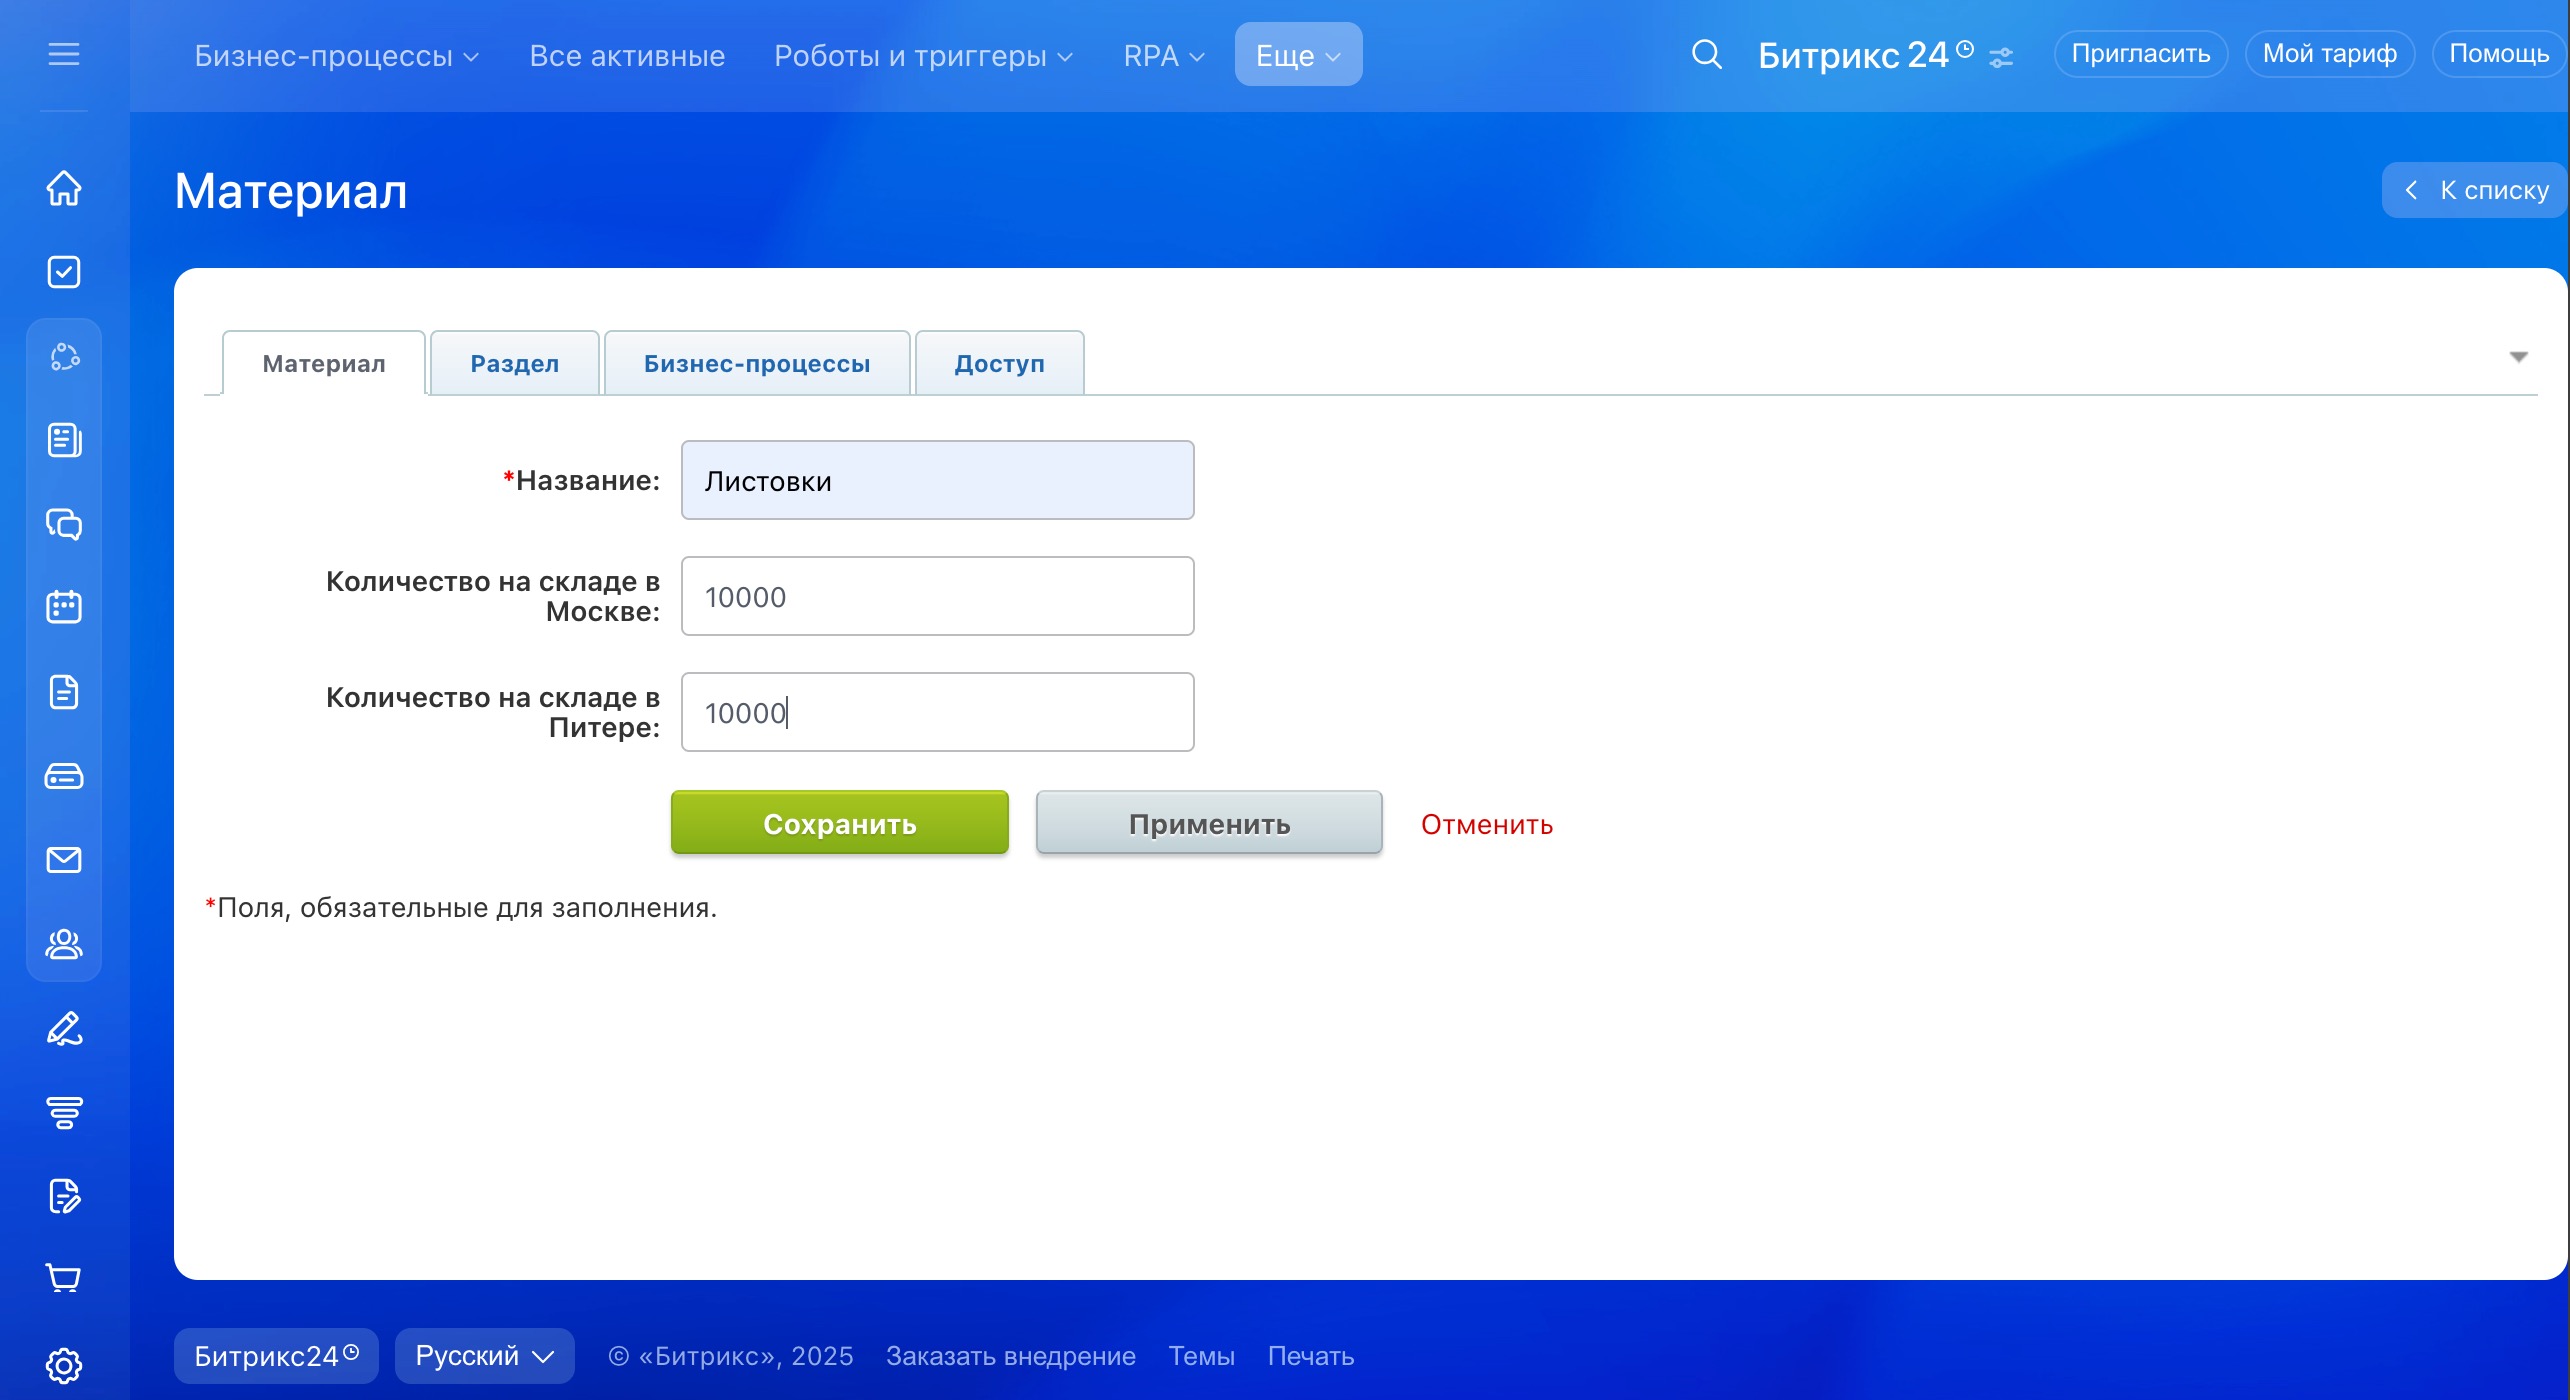Viewport: 2570px width, 1400px height.
Task: Open the Automation workflow icon in sidebar
Action: (x=64, y=357)
